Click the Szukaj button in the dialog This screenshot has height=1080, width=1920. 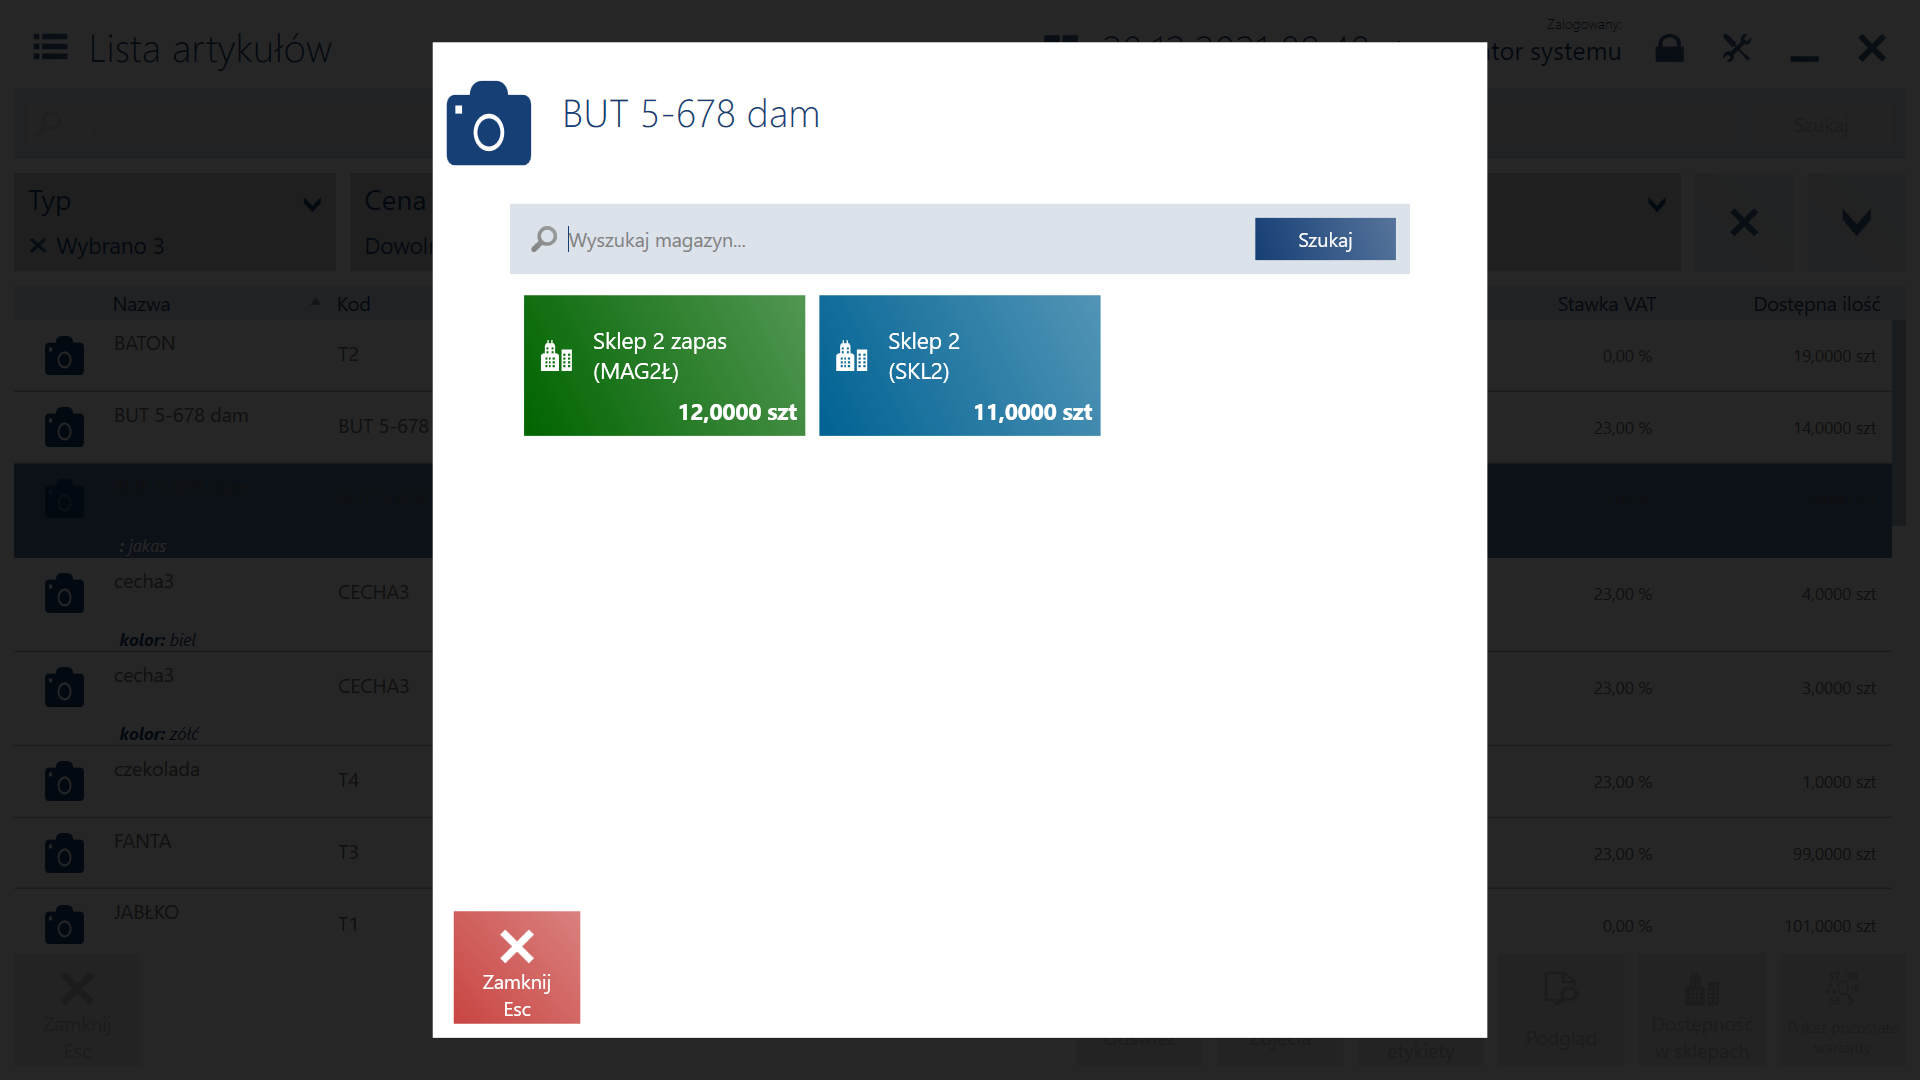1325,239
